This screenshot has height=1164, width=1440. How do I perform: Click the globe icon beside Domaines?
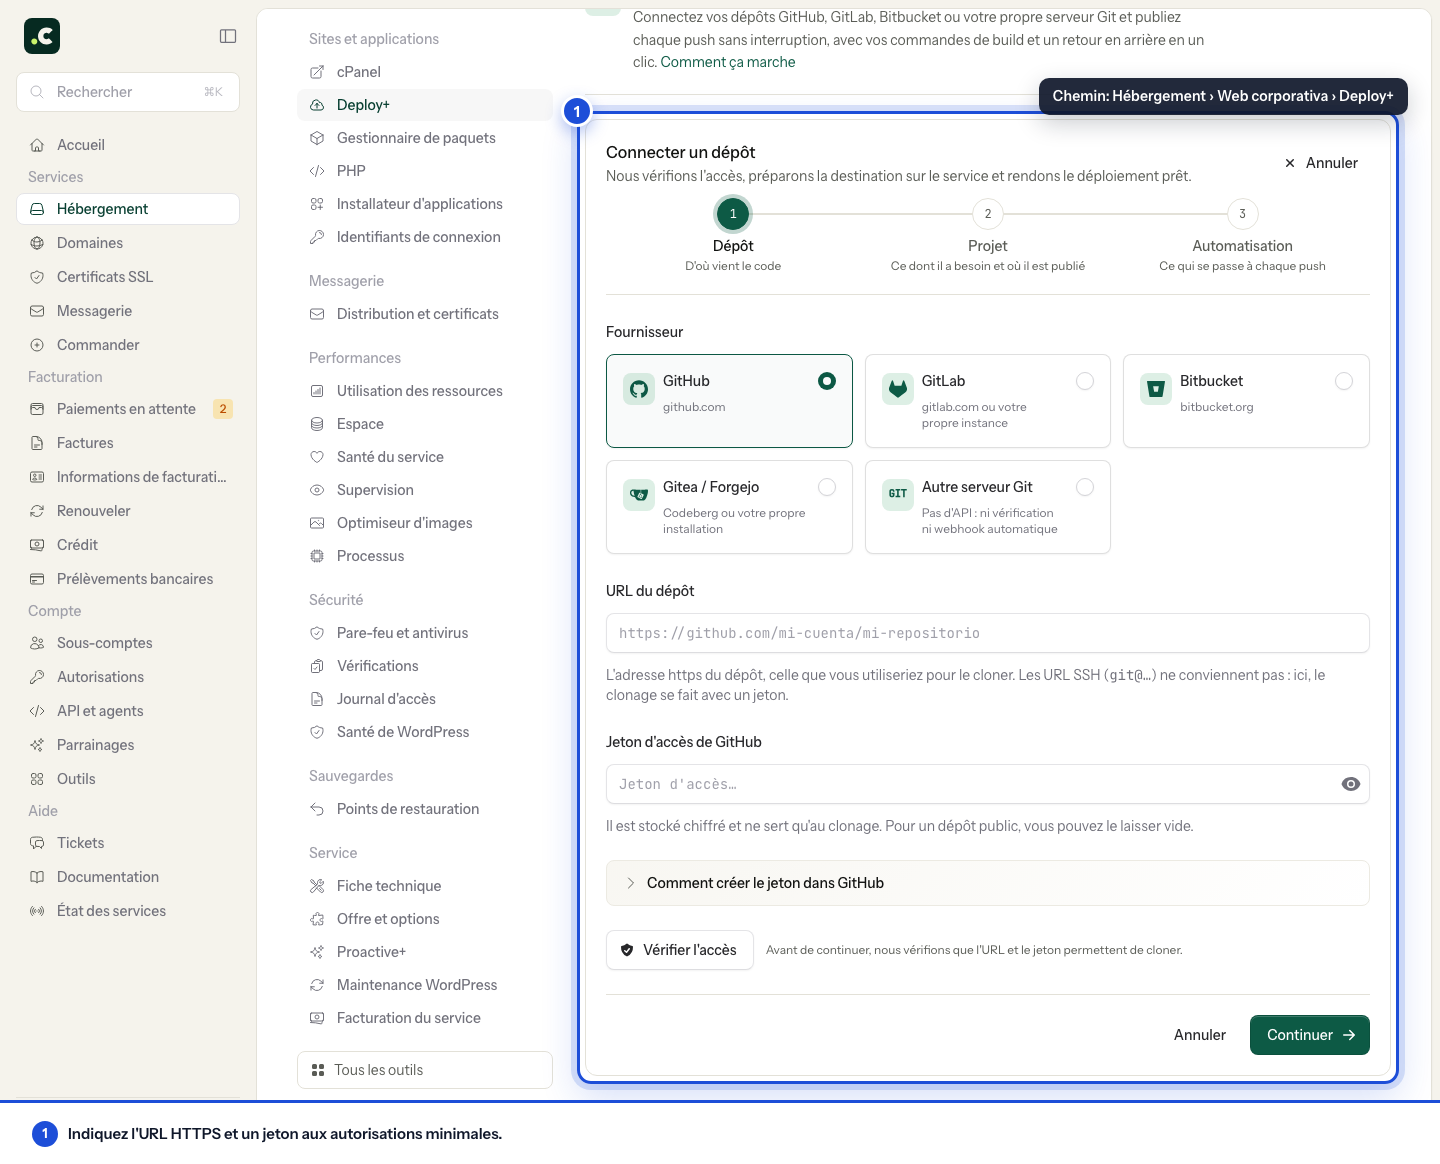coord(37,243)
